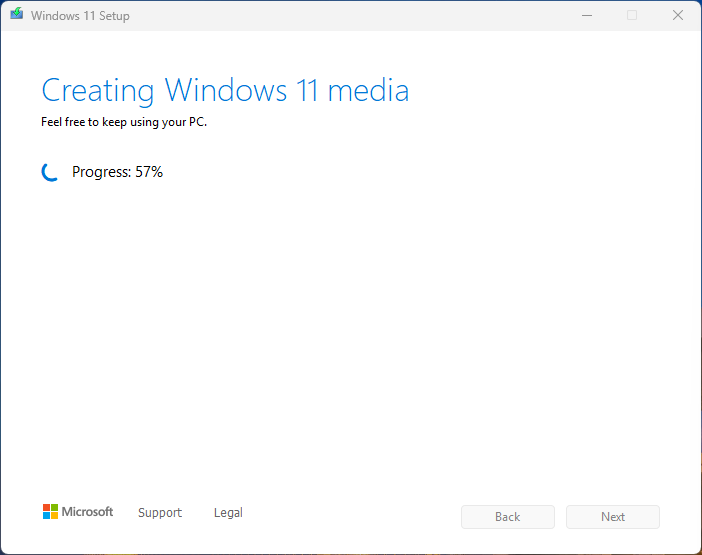
Task: Click the "Feel free to keep using your PC" text
Action: 124,123
